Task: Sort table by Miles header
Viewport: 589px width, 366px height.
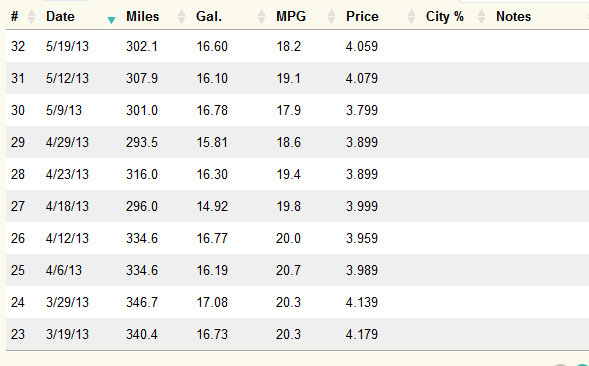Action: tap(142, 17)
